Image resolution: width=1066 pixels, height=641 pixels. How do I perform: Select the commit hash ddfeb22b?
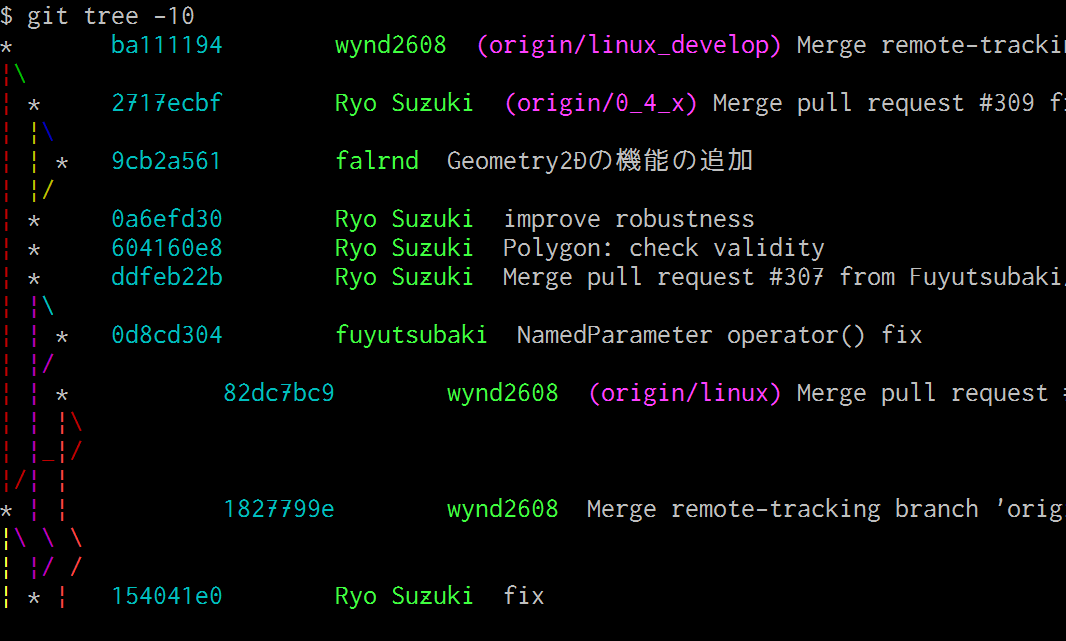click(x=166, y=277)
